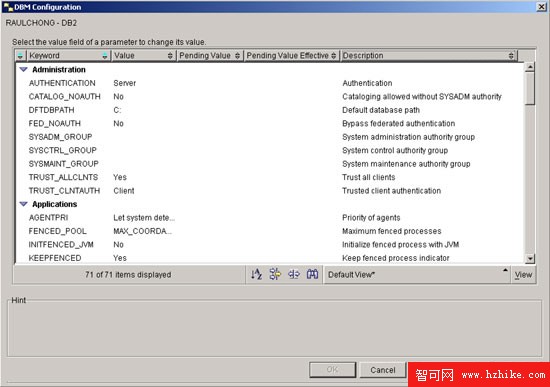Image resolution: width=550 pixels, height=387 pixels.
Task: Click the Keyword column header
Action: click(69, 55)
